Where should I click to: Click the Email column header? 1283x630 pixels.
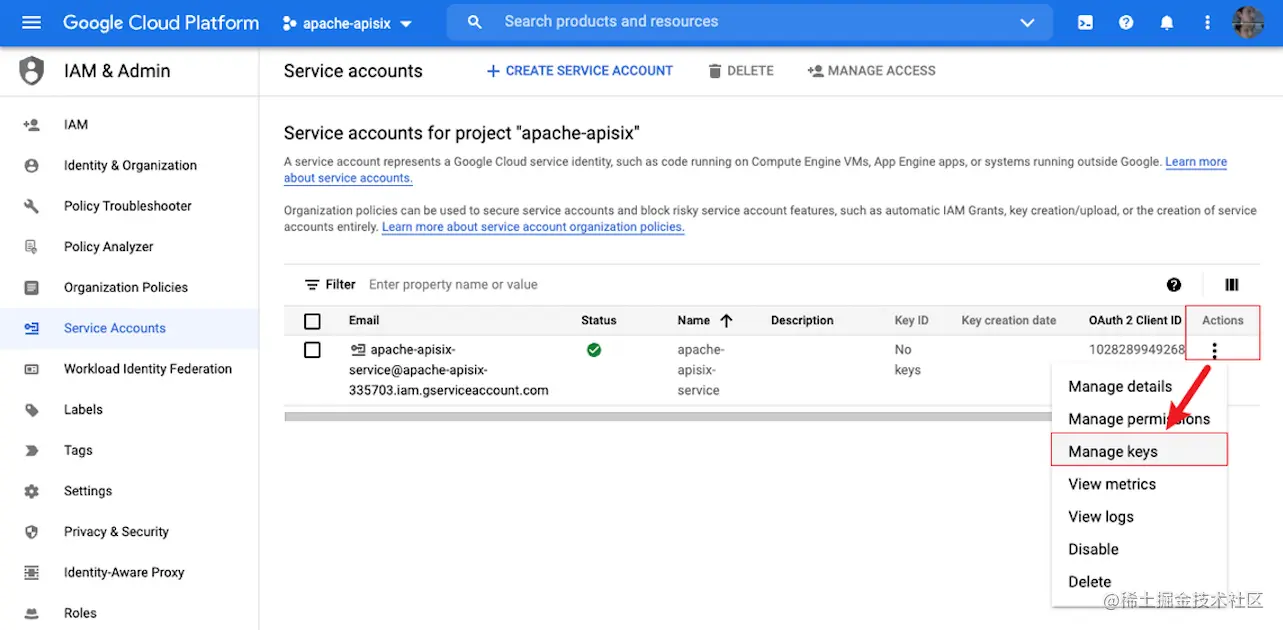tap(364, 321)
